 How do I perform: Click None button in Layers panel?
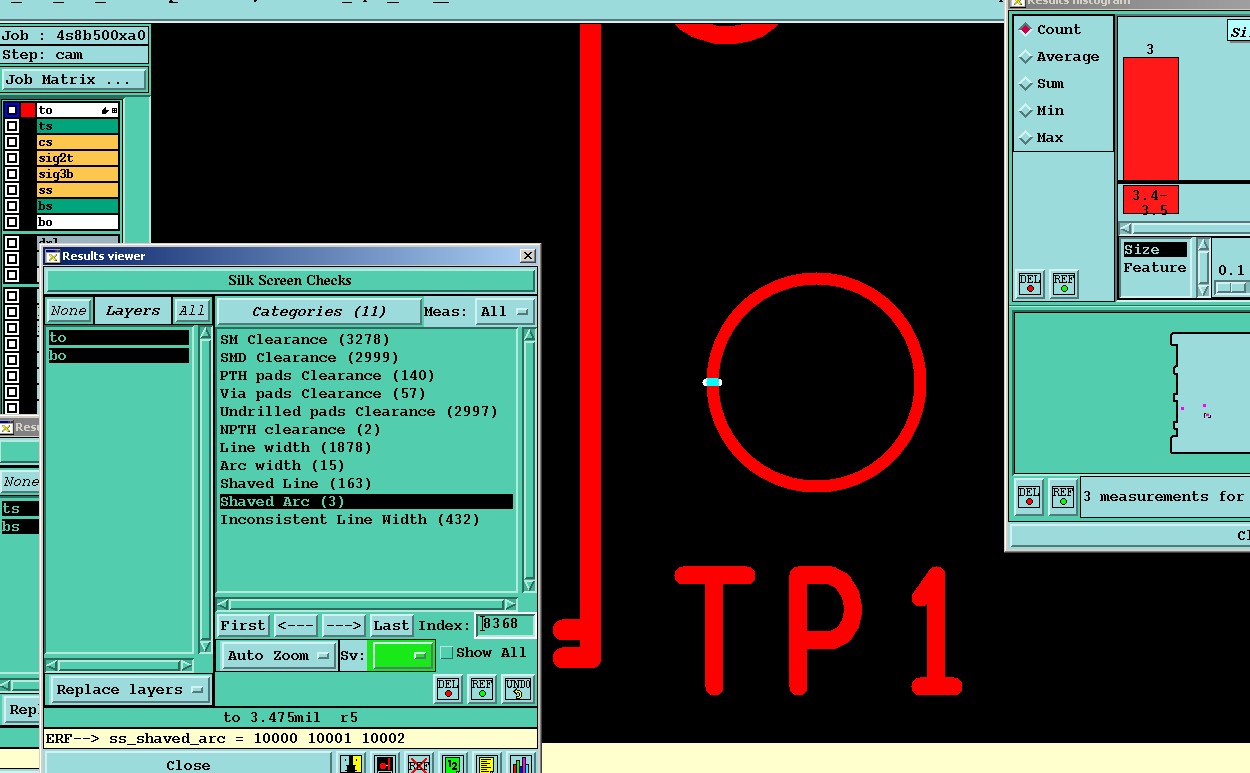pyautogui.click(x=68, y=311)
